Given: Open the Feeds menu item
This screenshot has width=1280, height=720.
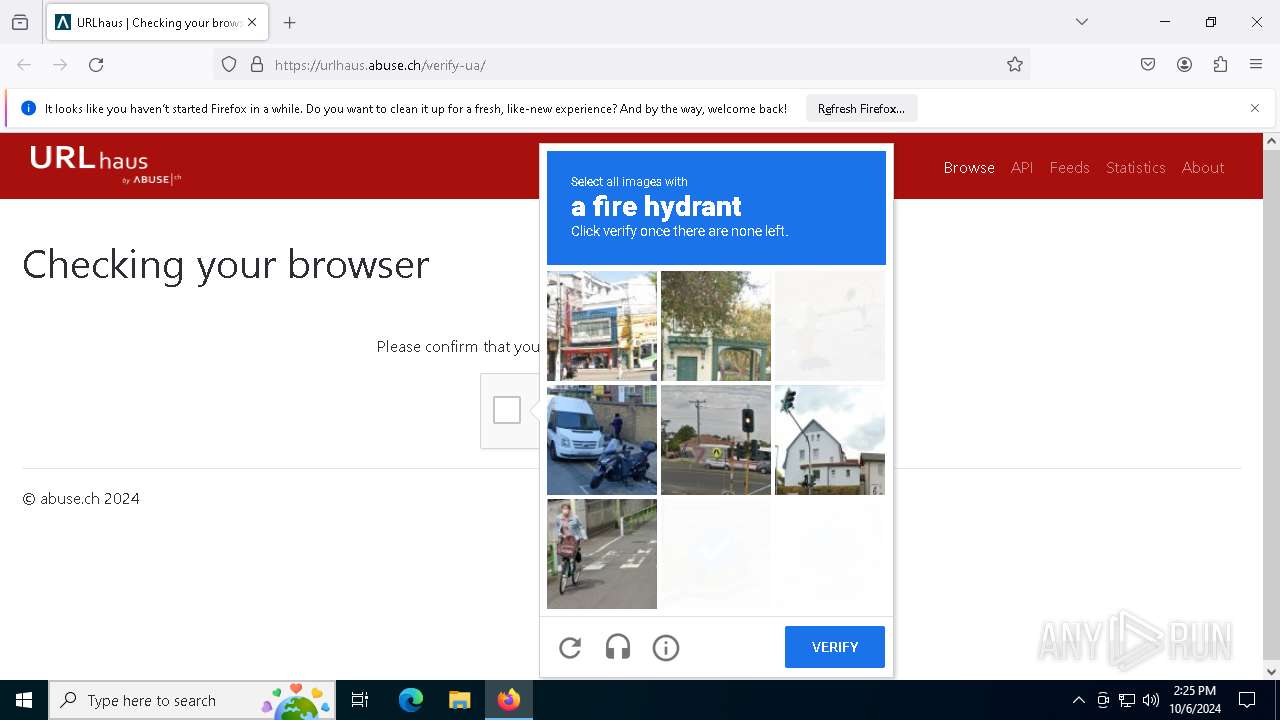Looking at the screenshot, I should pyautogui.click(x=1069, y=167).
